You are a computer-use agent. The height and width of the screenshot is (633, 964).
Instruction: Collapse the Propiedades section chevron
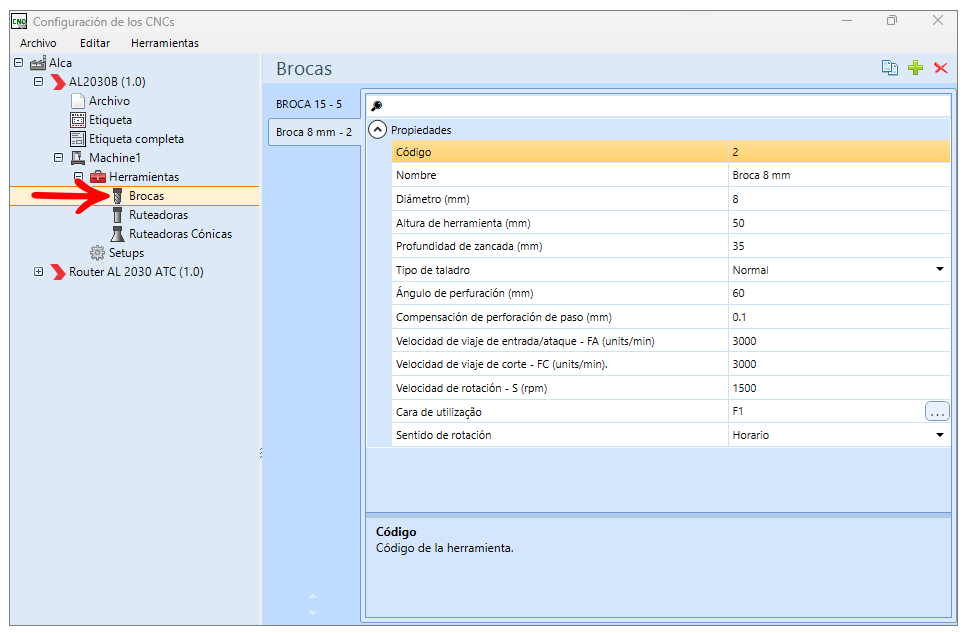[x=377, y=130]
